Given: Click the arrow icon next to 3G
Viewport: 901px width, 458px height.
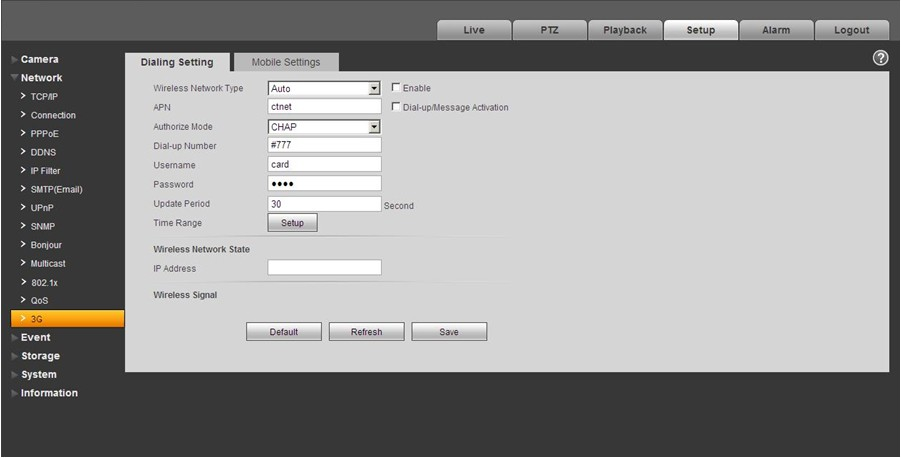Looking at the screenshot, I should point(23,318).
